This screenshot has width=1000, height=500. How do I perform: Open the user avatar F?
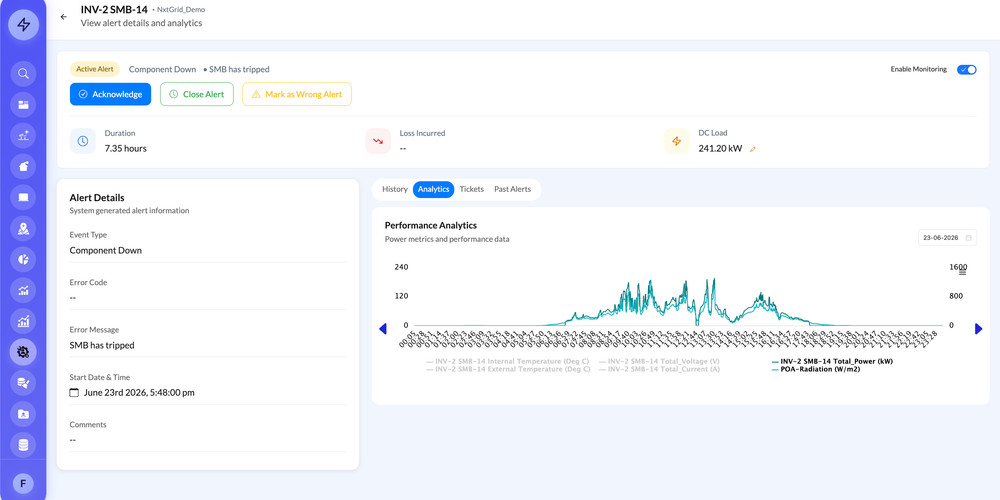tap(23, 483)
